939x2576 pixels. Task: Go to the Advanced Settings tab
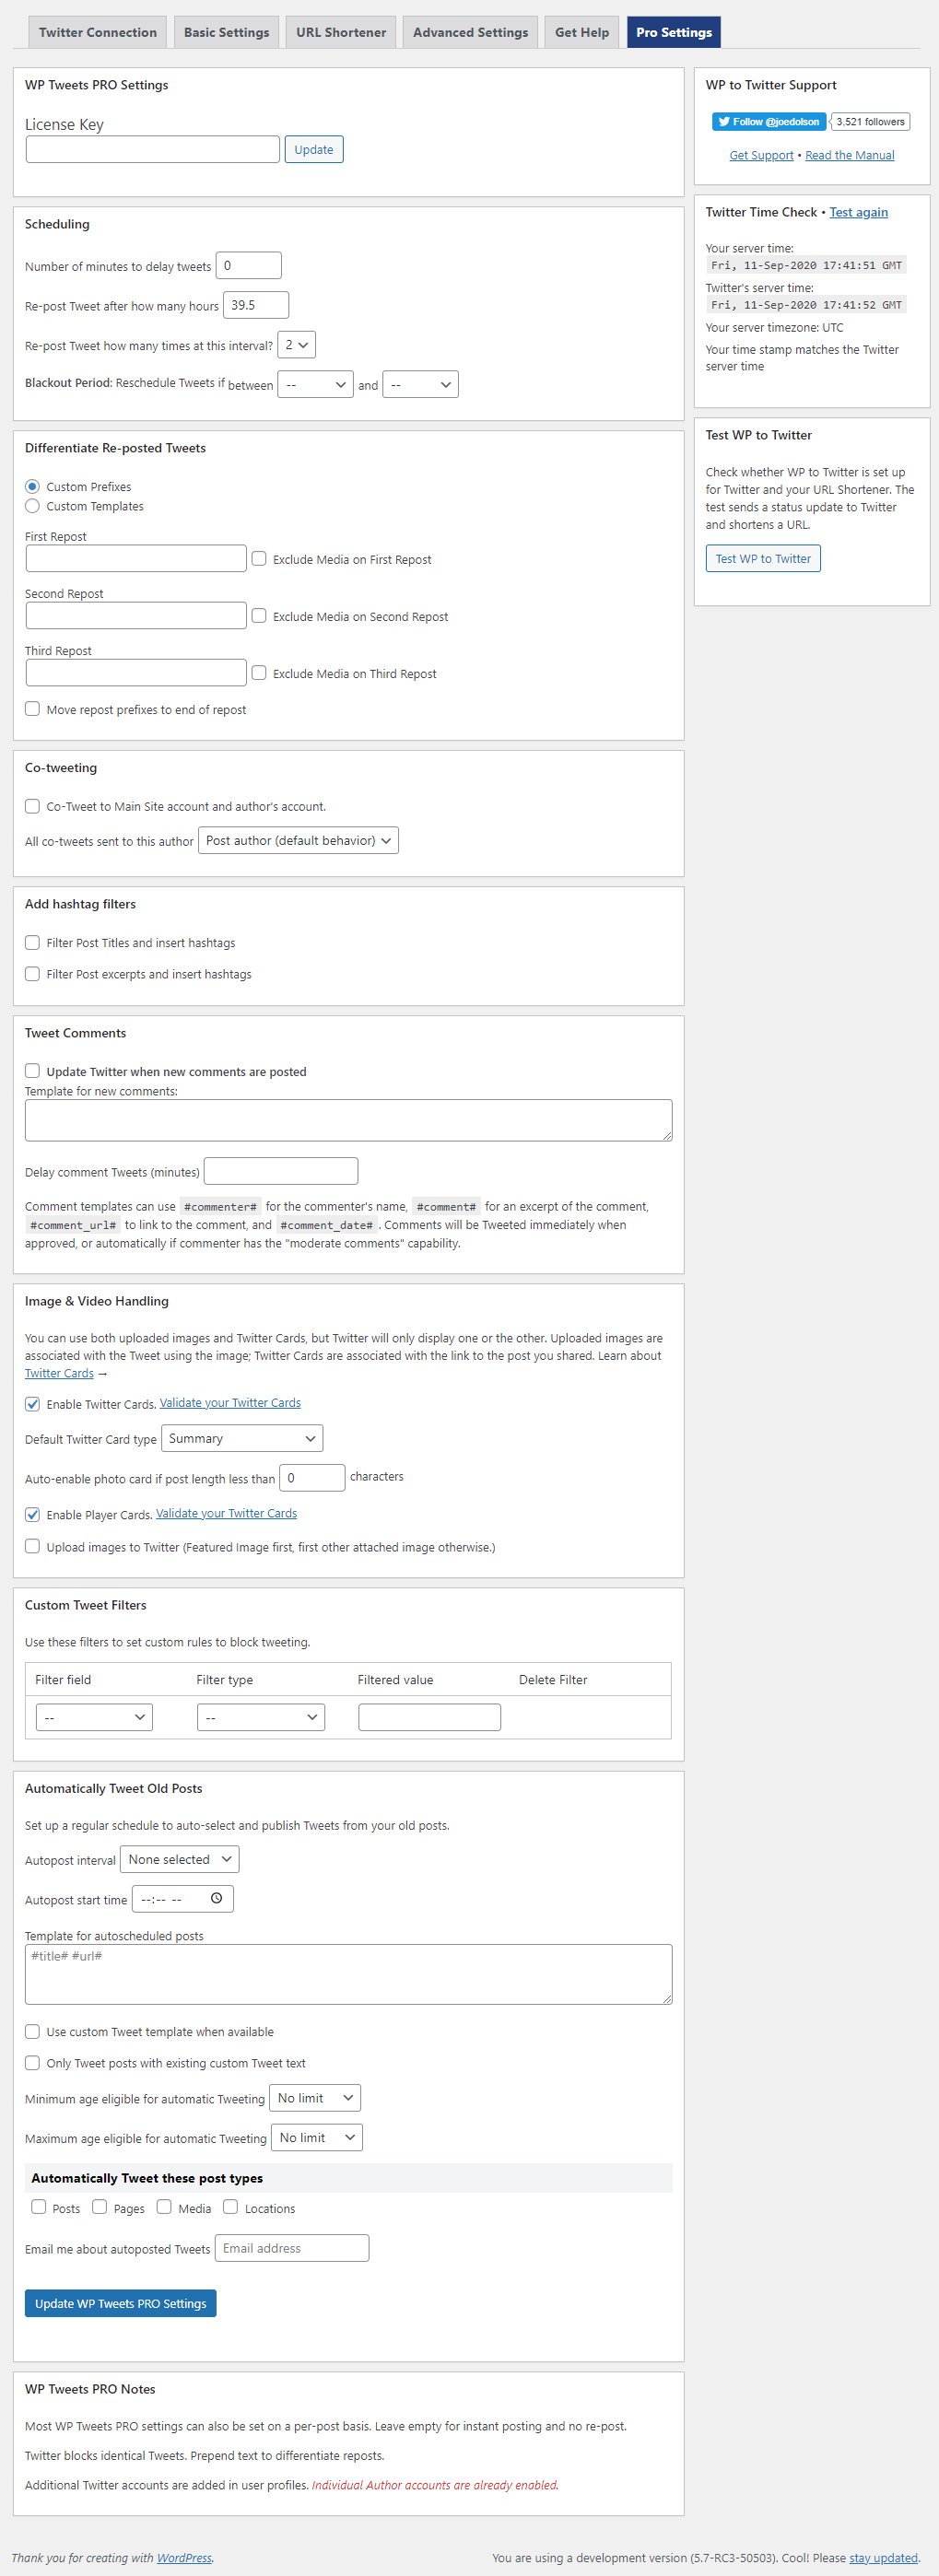tap(470, 33)
